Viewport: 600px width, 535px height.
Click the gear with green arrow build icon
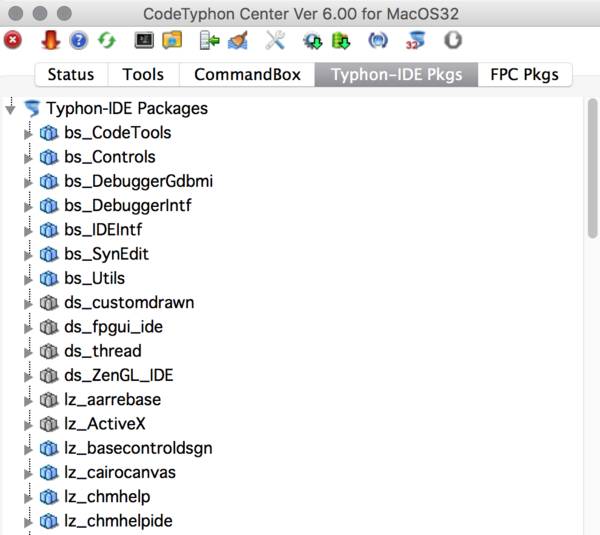tap(313, 41)
